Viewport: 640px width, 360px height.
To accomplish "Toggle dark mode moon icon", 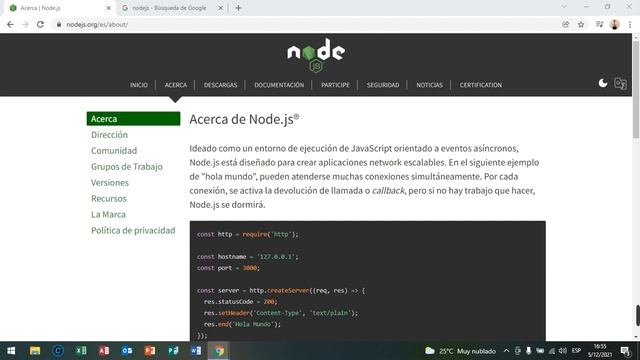I will tap(603, 84).
